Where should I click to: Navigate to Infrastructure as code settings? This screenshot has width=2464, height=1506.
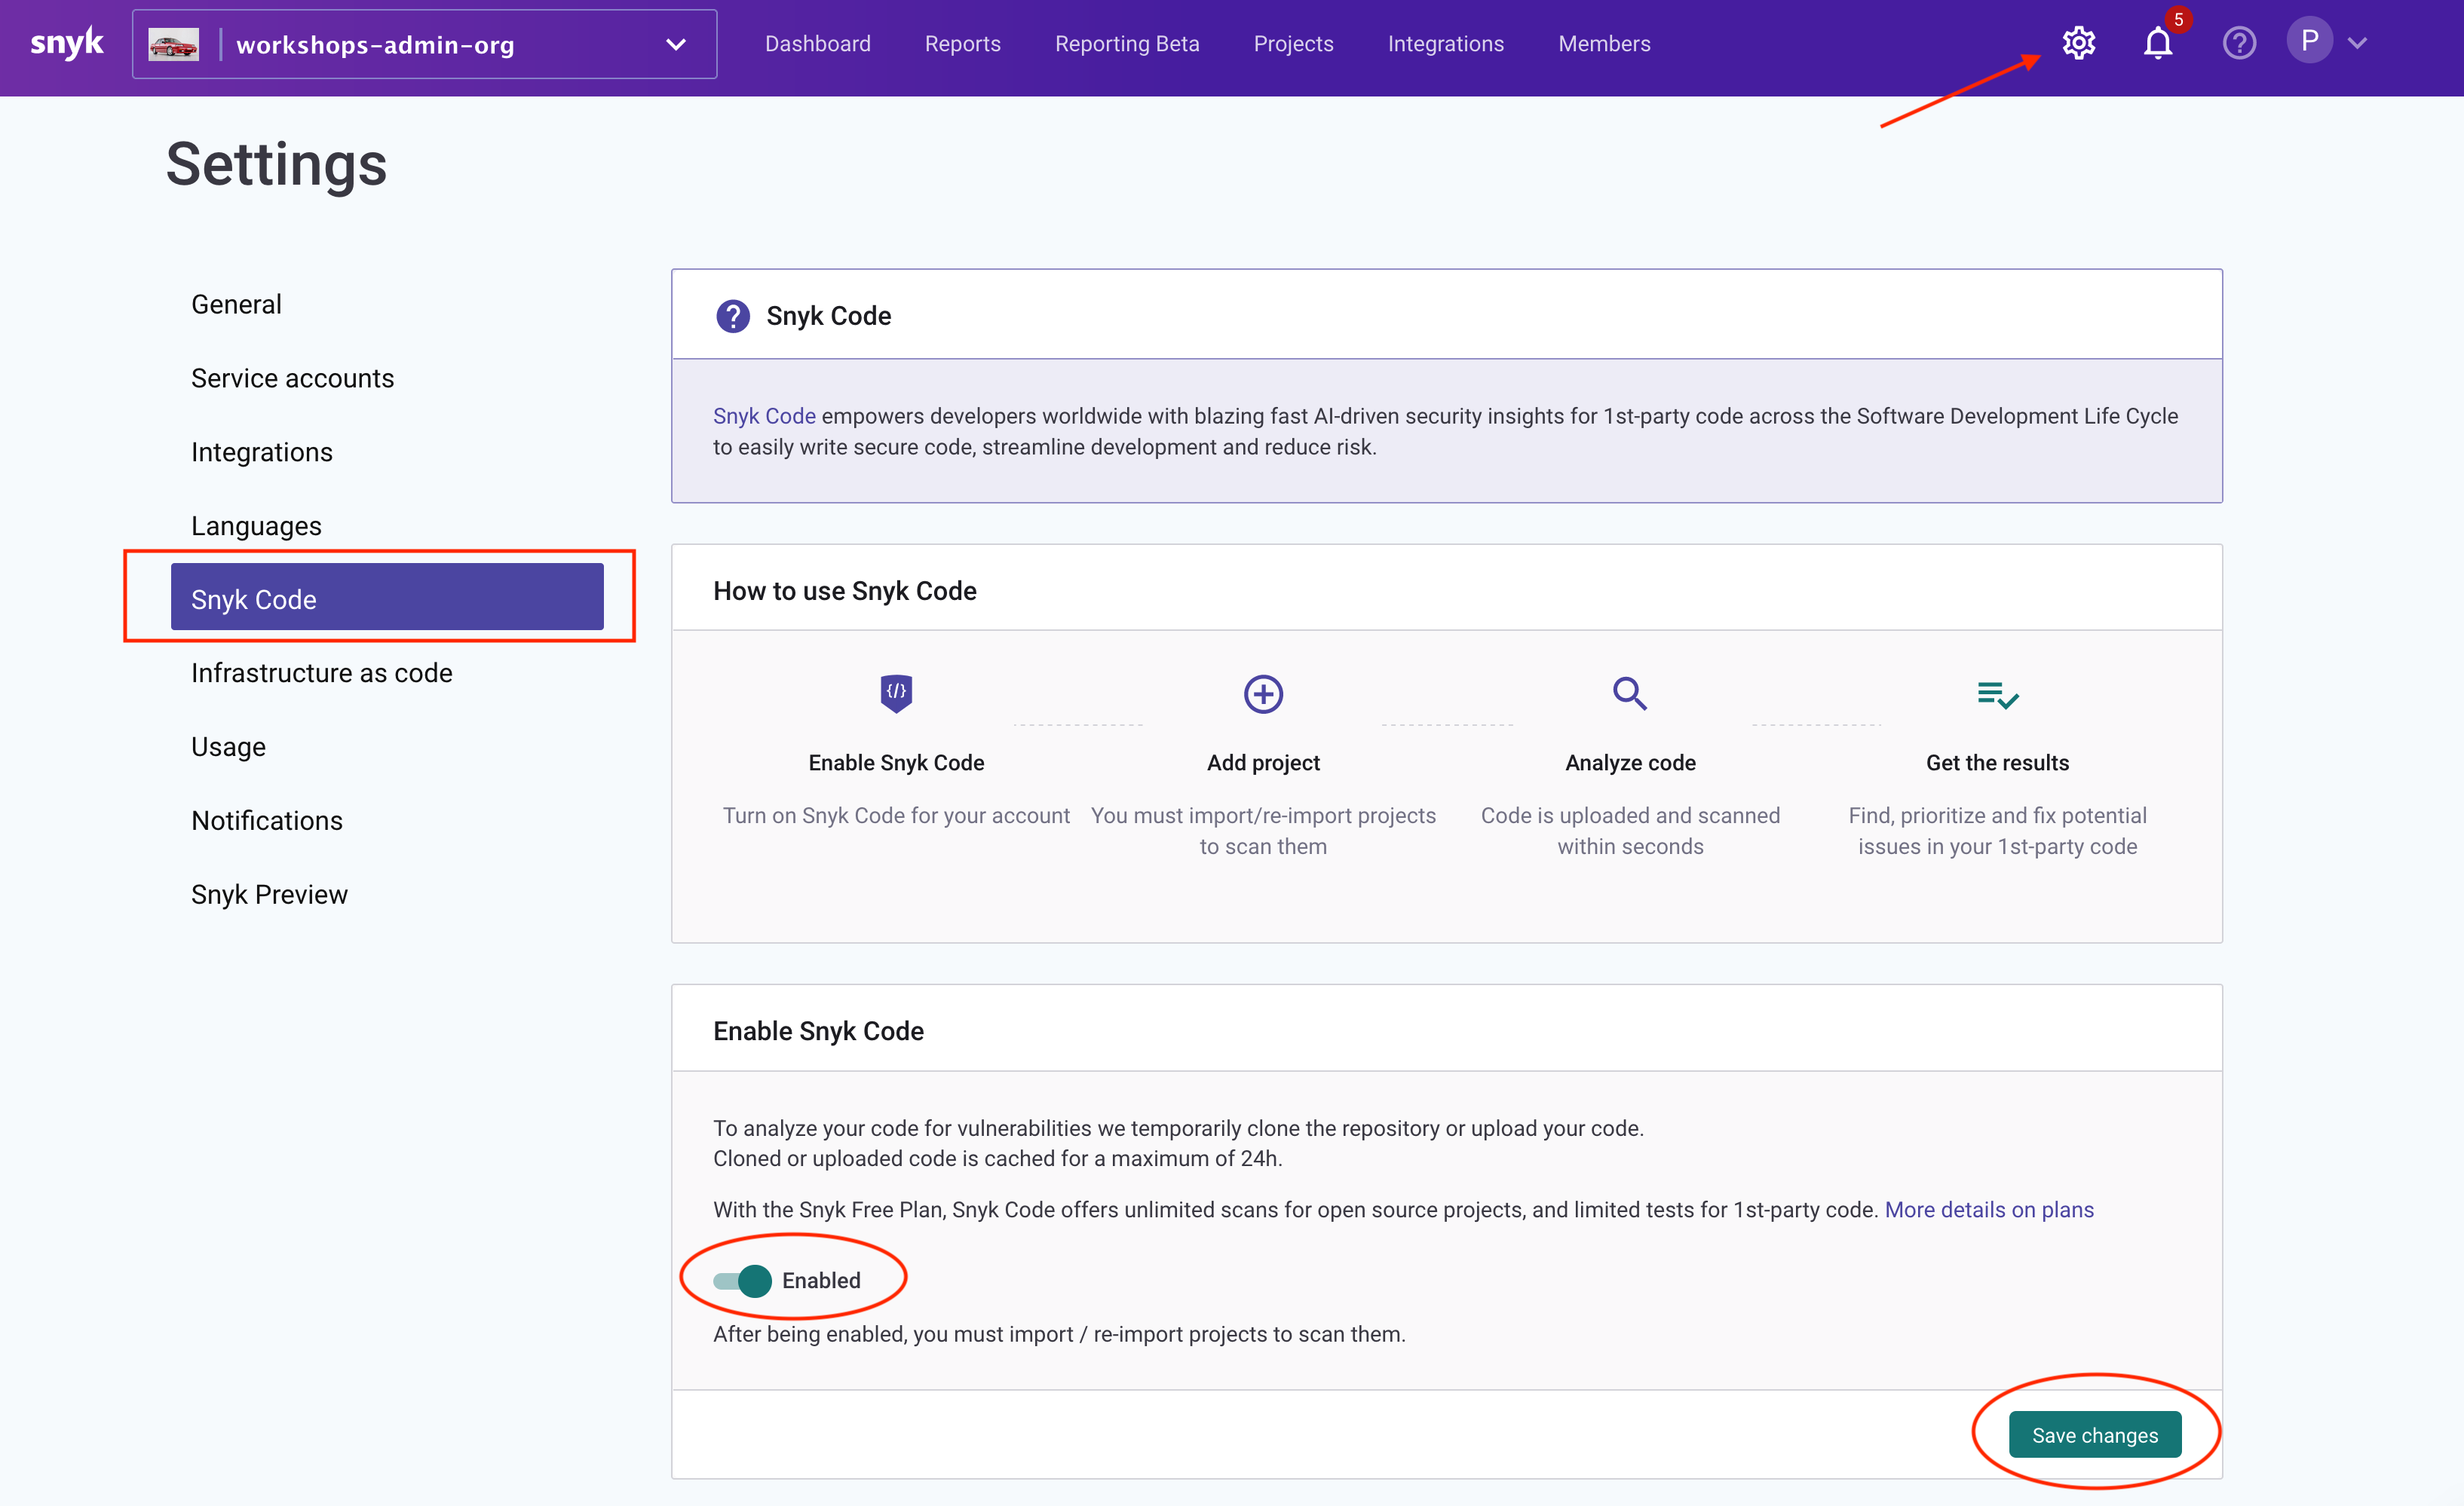click(x=322, y=672)
